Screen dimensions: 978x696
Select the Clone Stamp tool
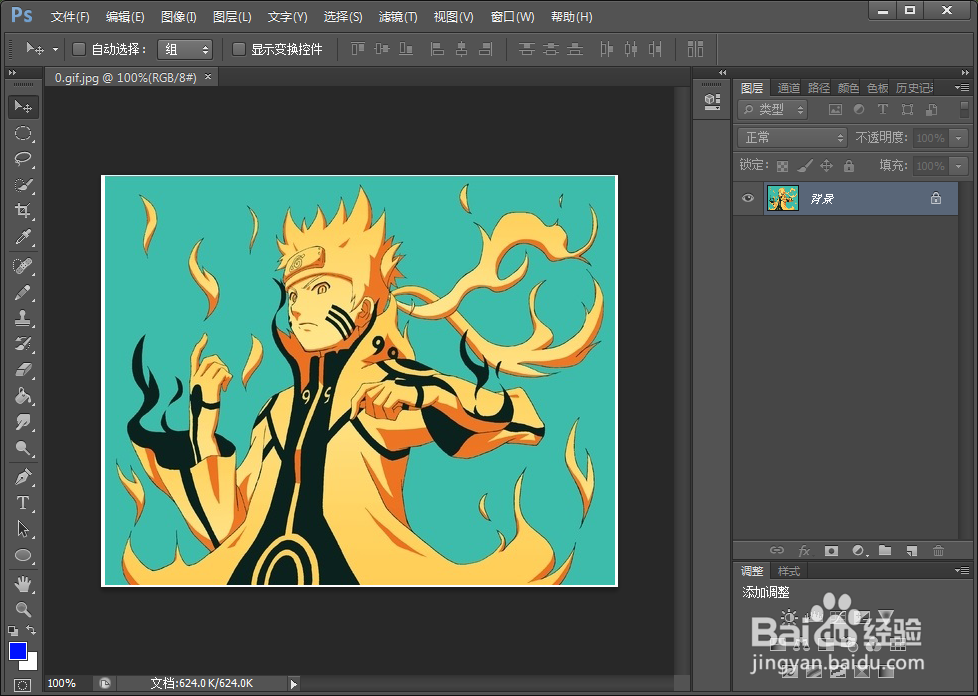[x=23, y=318]
